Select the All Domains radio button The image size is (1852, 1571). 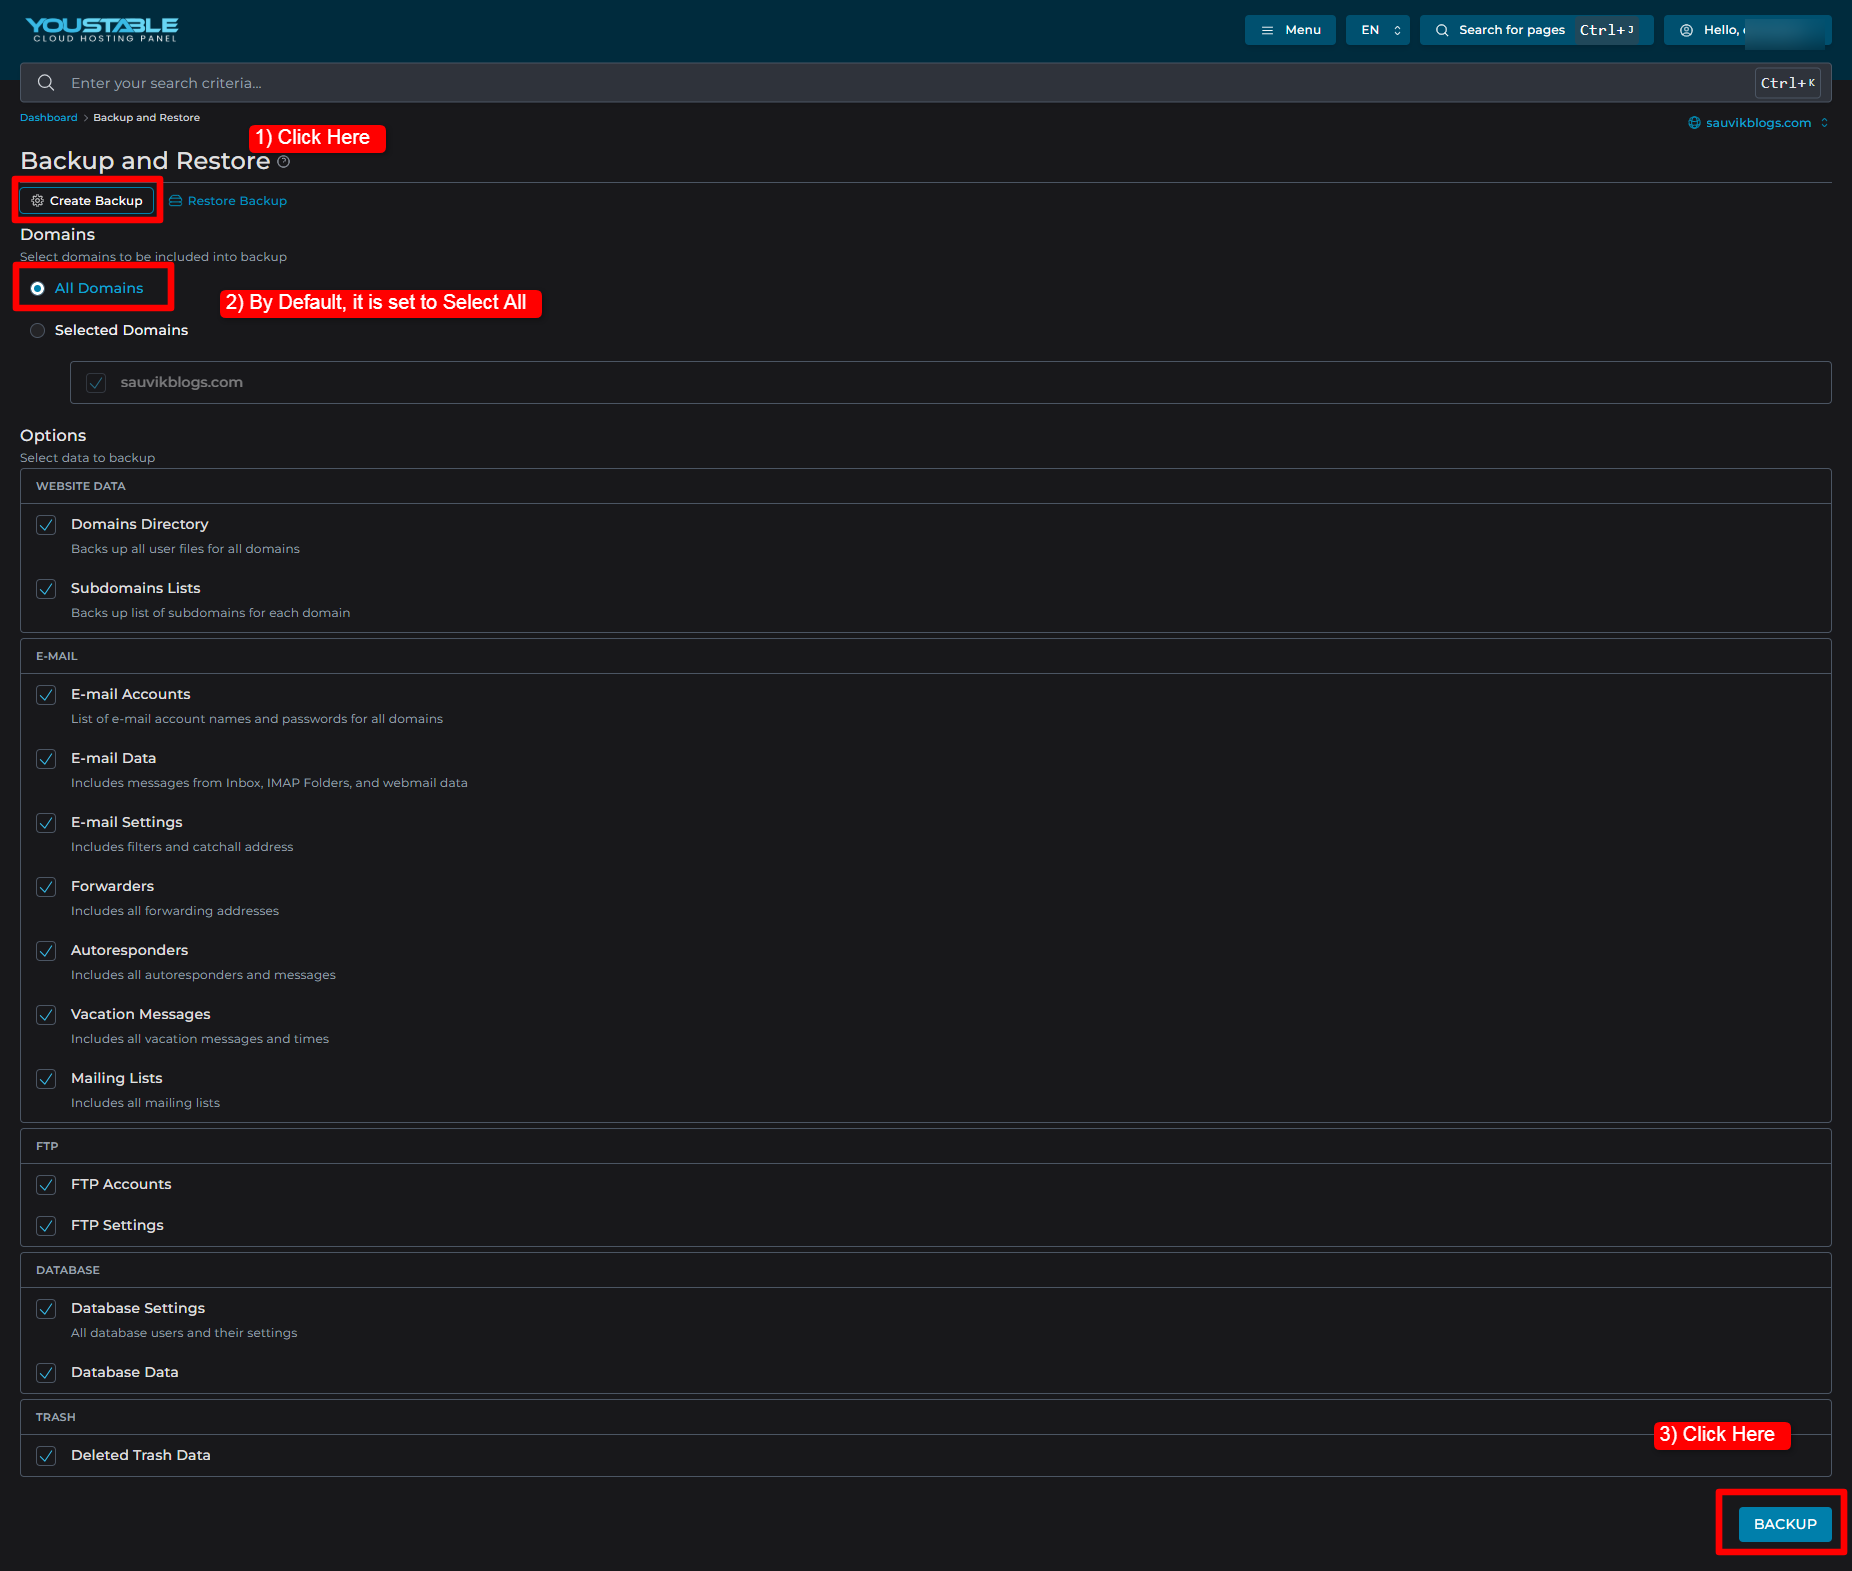pyautogui.click(x=38, y=288)
